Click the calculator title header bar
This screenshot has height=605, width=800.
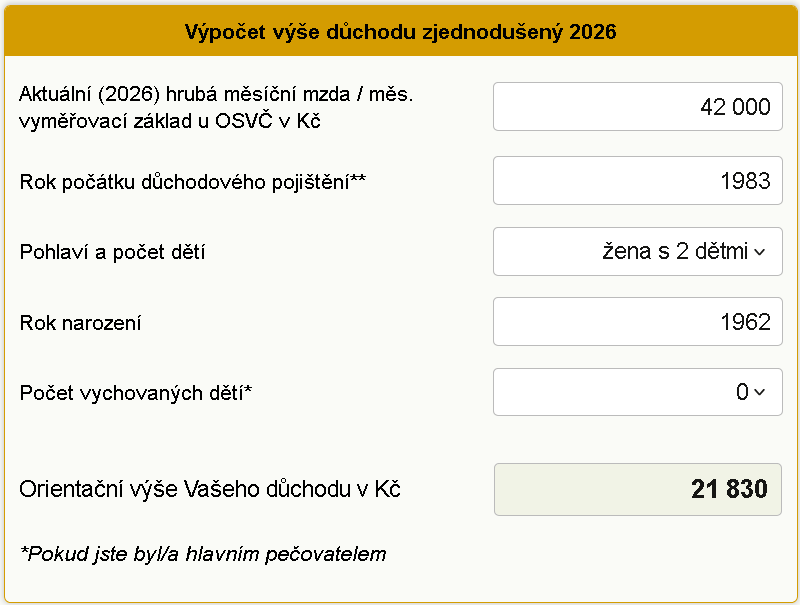(400, 31)
